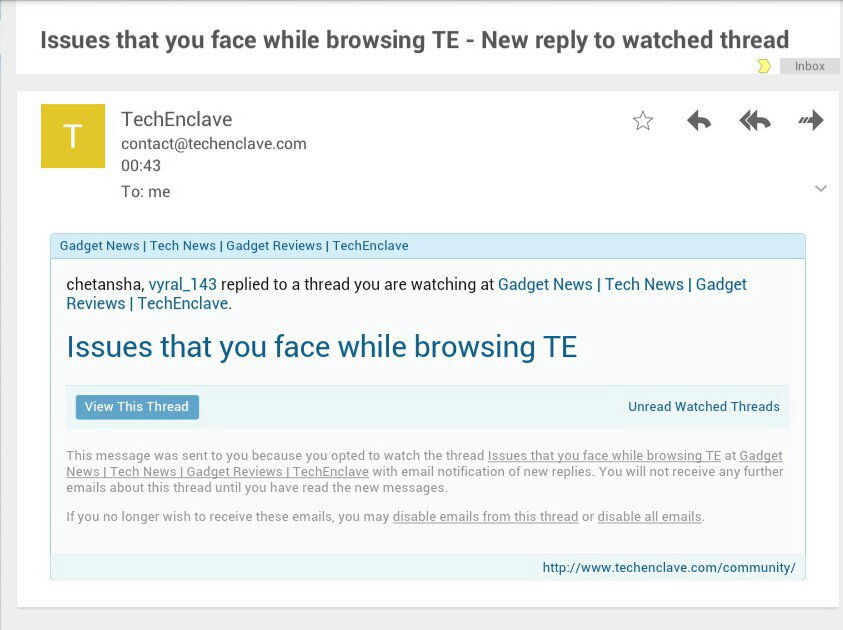The image size is (843, 630).
Task: Open the yellow T sender avatar
Action: pos(73,136)
